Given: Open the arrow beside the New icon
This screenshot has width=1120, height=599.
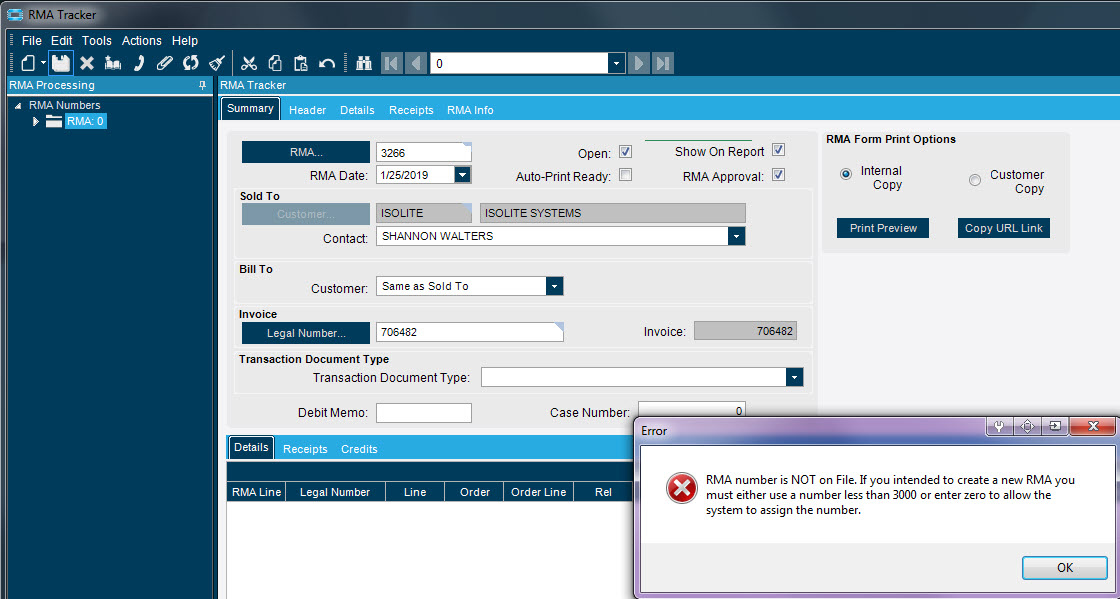Looking at the screenshot, I should 43,63.
